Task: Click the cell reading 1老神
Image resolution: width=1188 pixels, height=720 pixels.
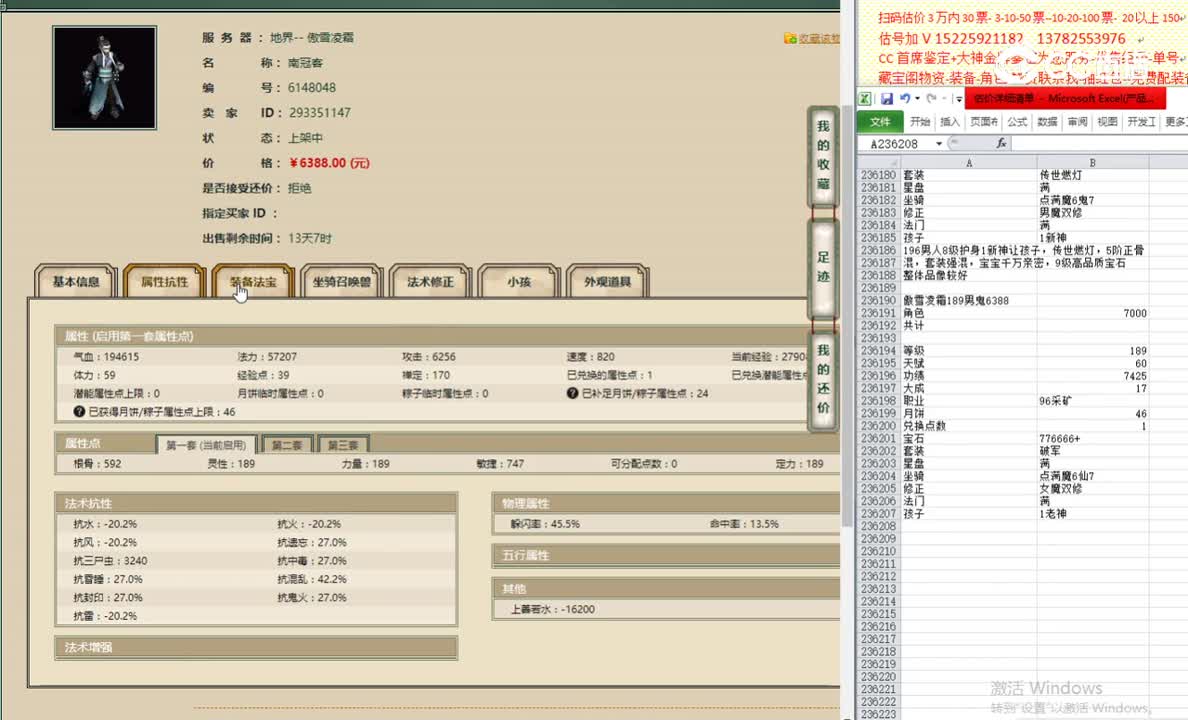Action: pyautogui.click(x=1093, y=514)
